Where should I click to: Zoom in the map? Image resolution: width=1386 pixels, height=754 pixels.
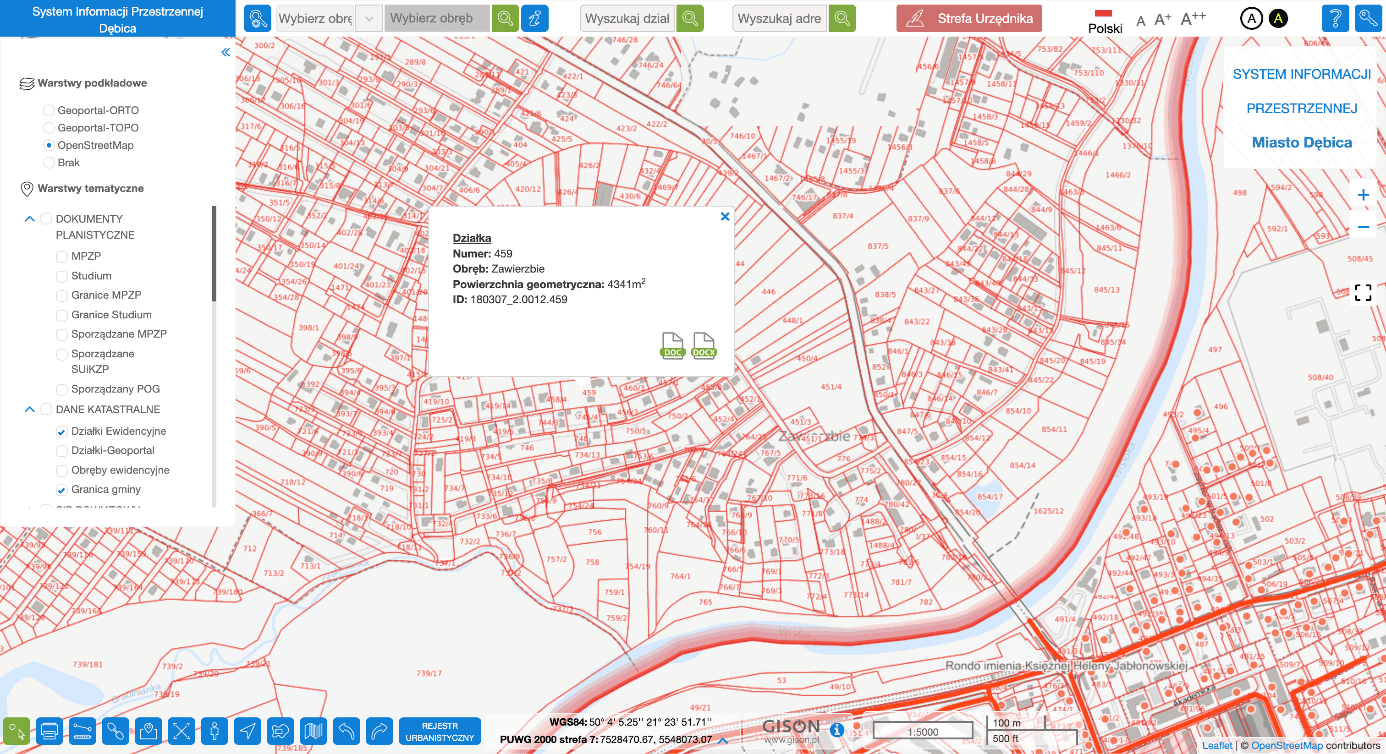1363,195
